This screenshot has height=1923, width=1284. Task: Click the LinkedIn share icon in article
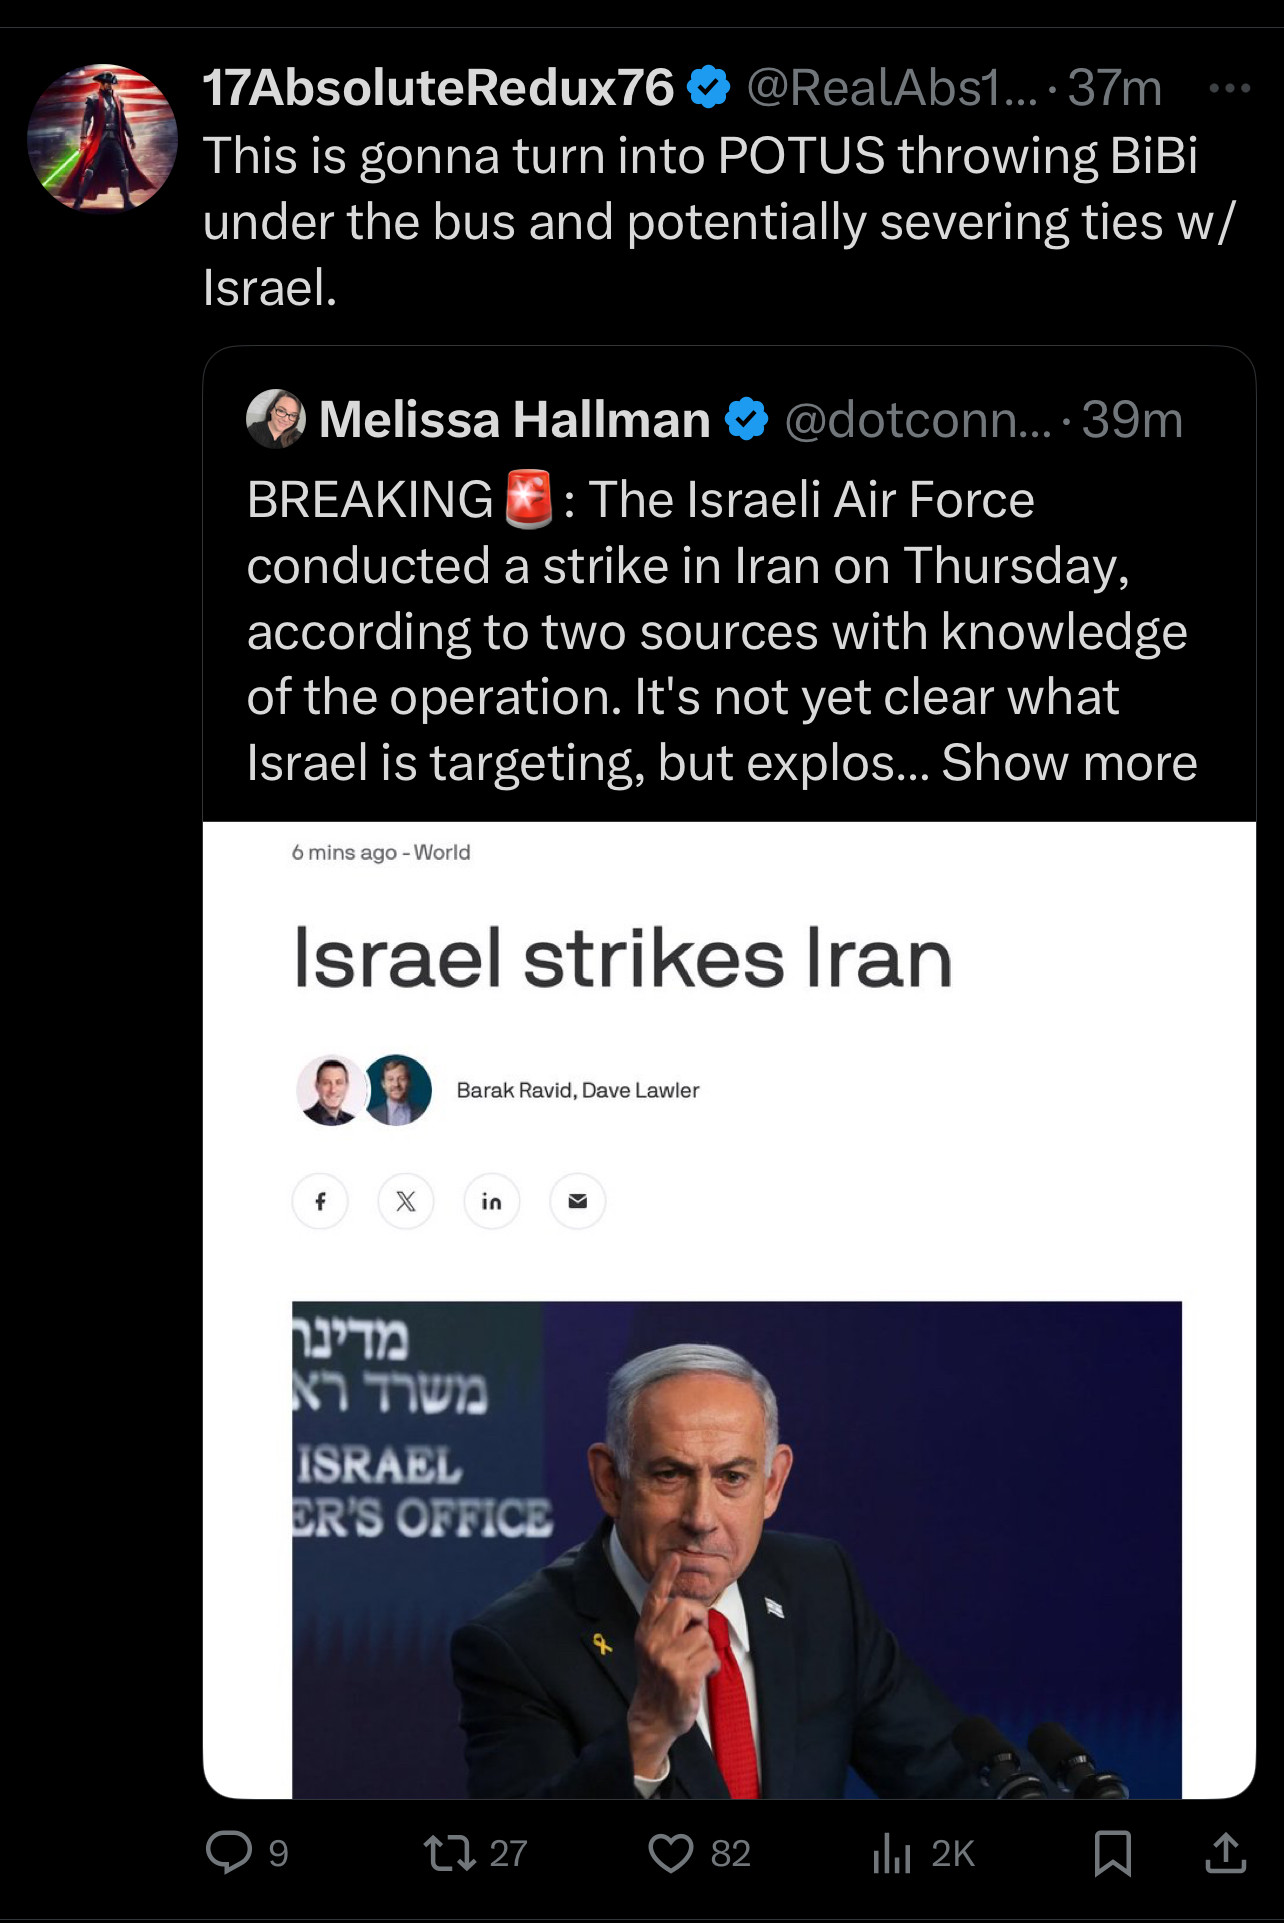[492, 1201]
